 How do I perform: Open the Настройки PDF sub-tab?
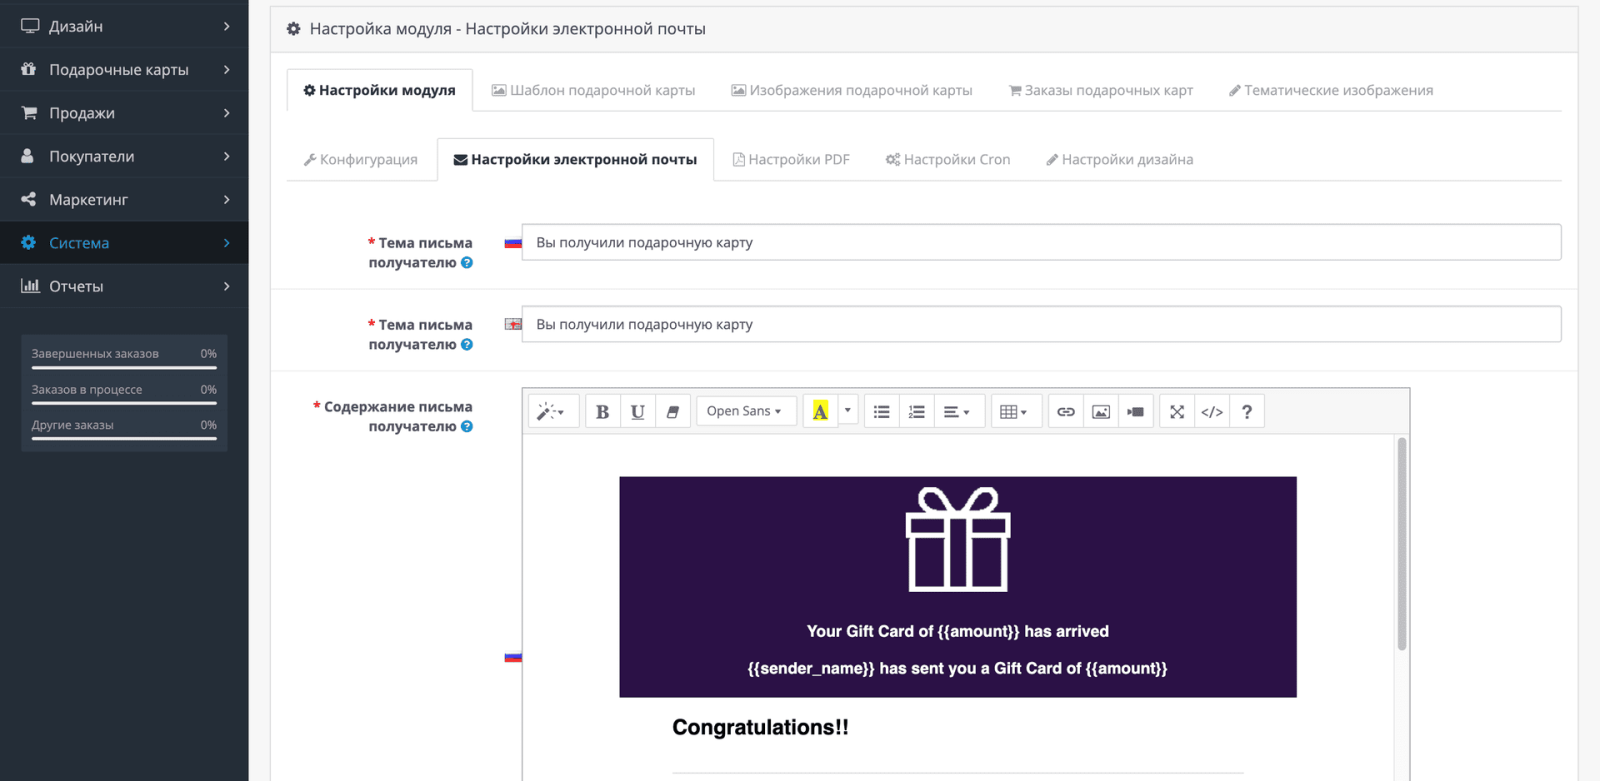791,160
